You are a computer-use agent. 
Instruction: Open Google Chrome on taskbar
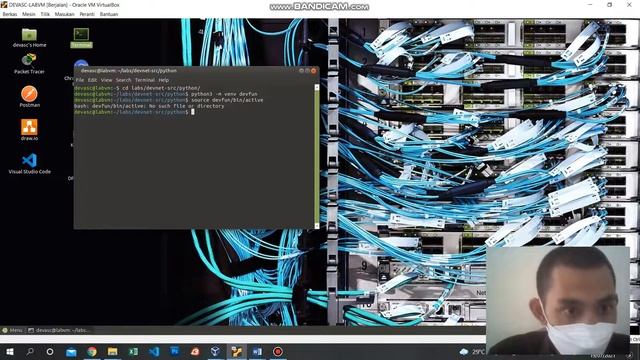tap(92, 351)
